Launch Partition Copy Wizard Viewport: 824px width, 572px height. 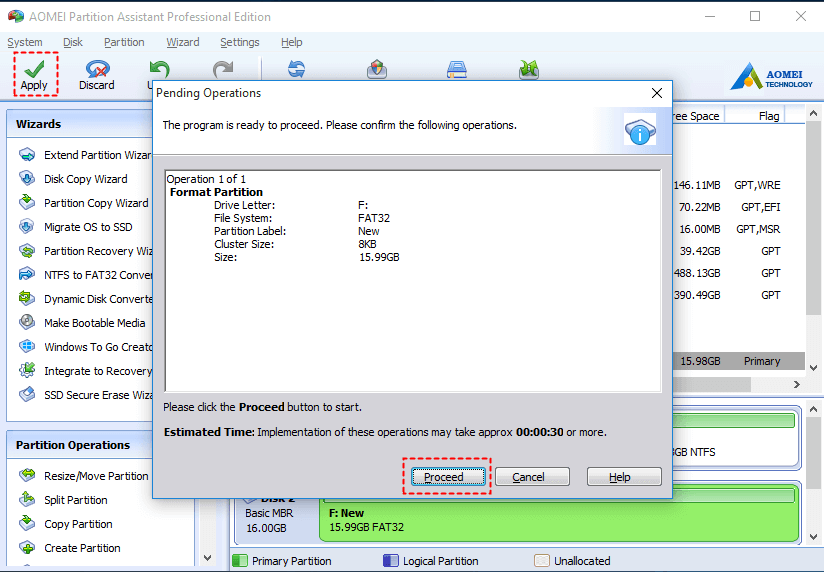(84, 203)
